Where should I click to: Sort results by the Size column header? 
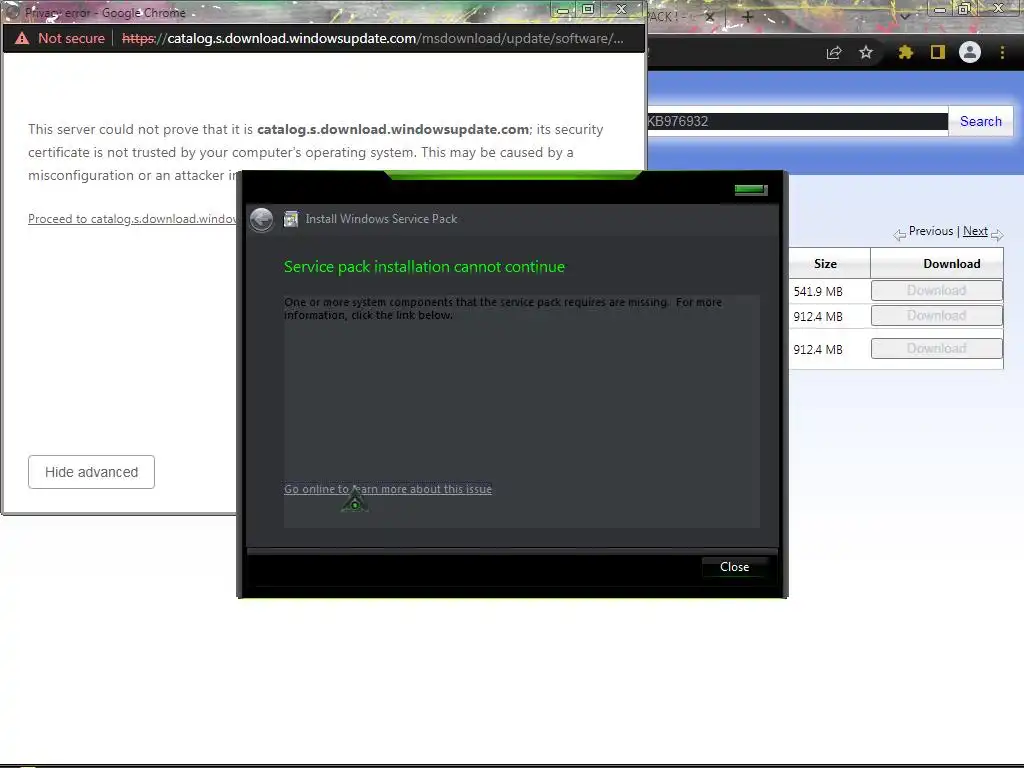click(825, 264)
